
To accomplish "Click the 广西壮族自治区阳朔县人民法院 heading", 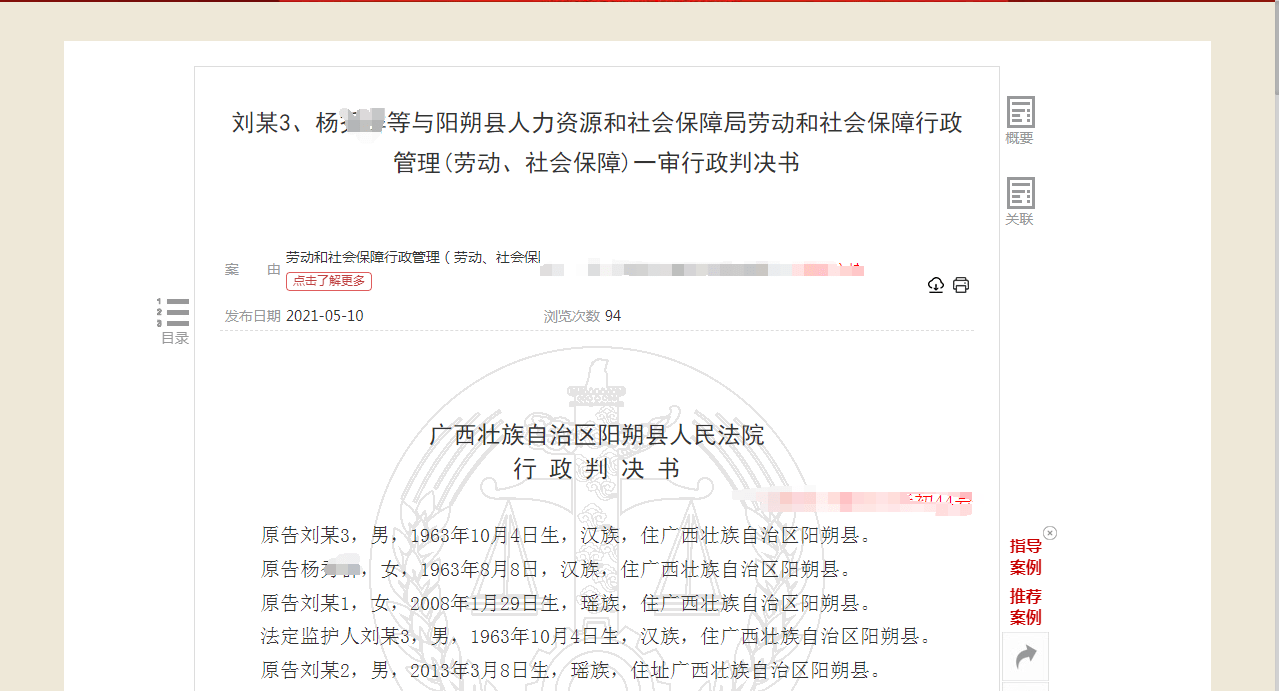I will (x=597, y=435).
